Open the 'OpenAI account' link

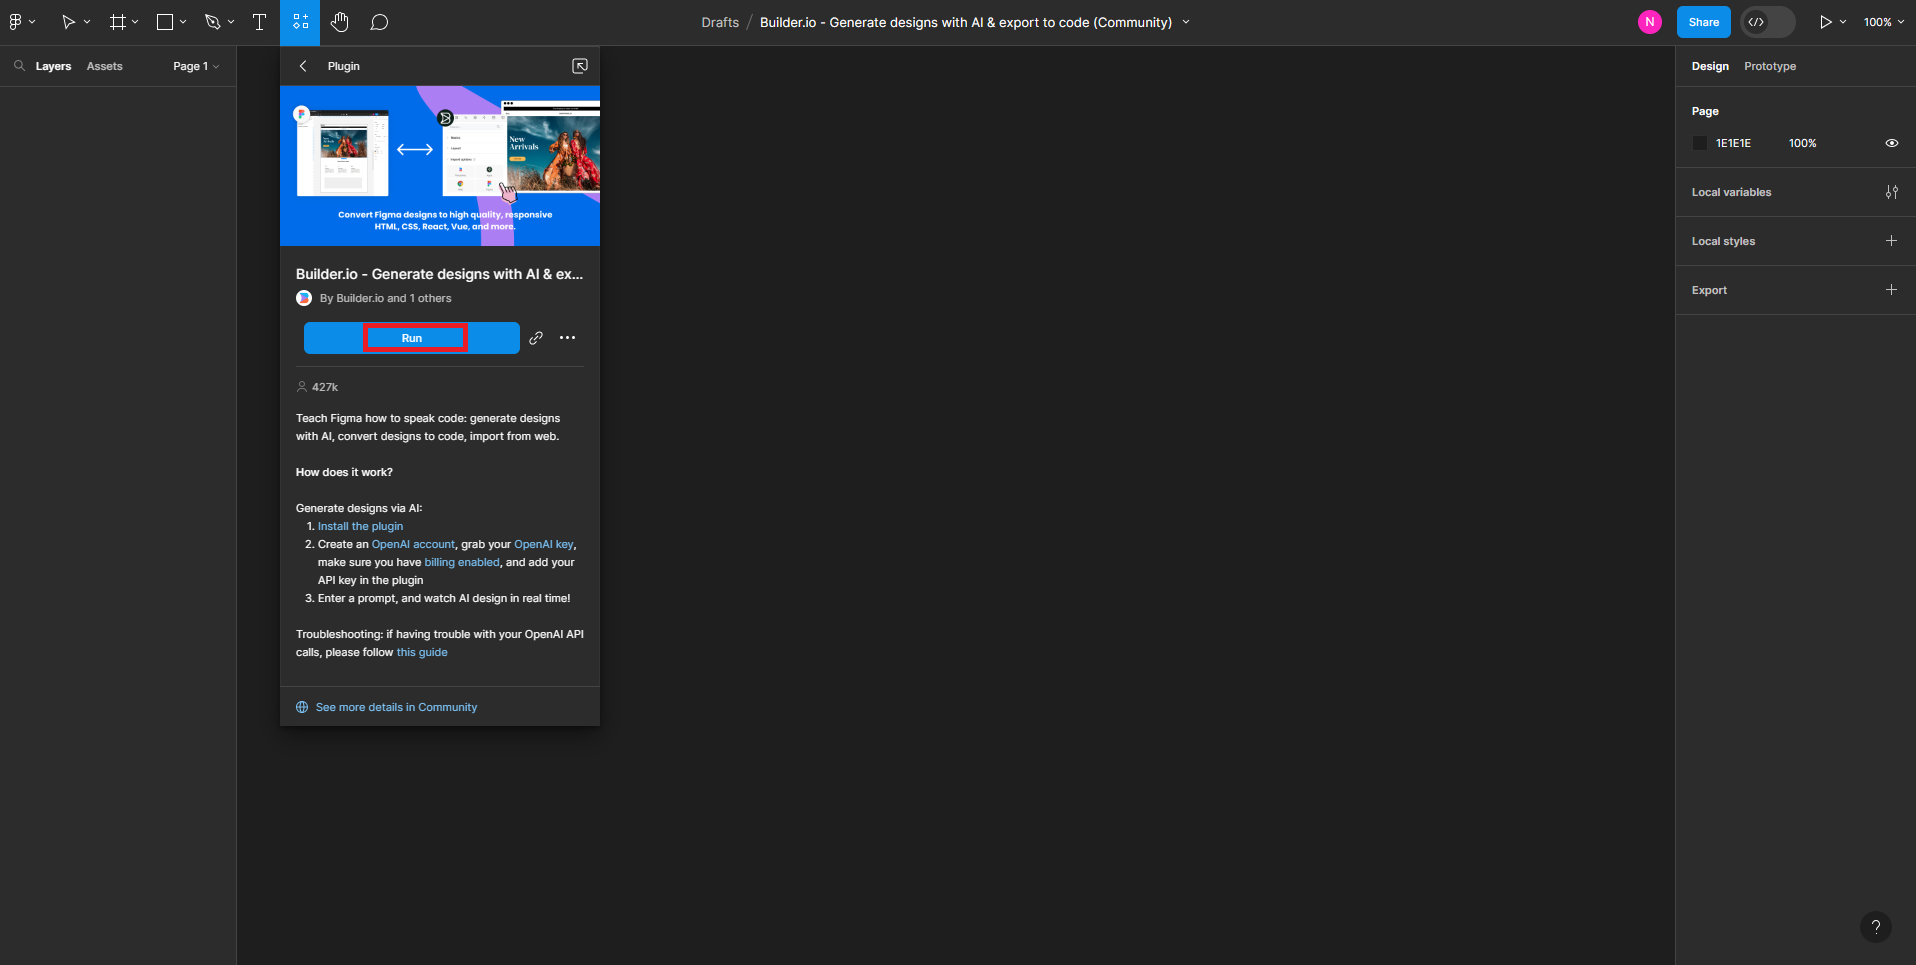(413, 544)
